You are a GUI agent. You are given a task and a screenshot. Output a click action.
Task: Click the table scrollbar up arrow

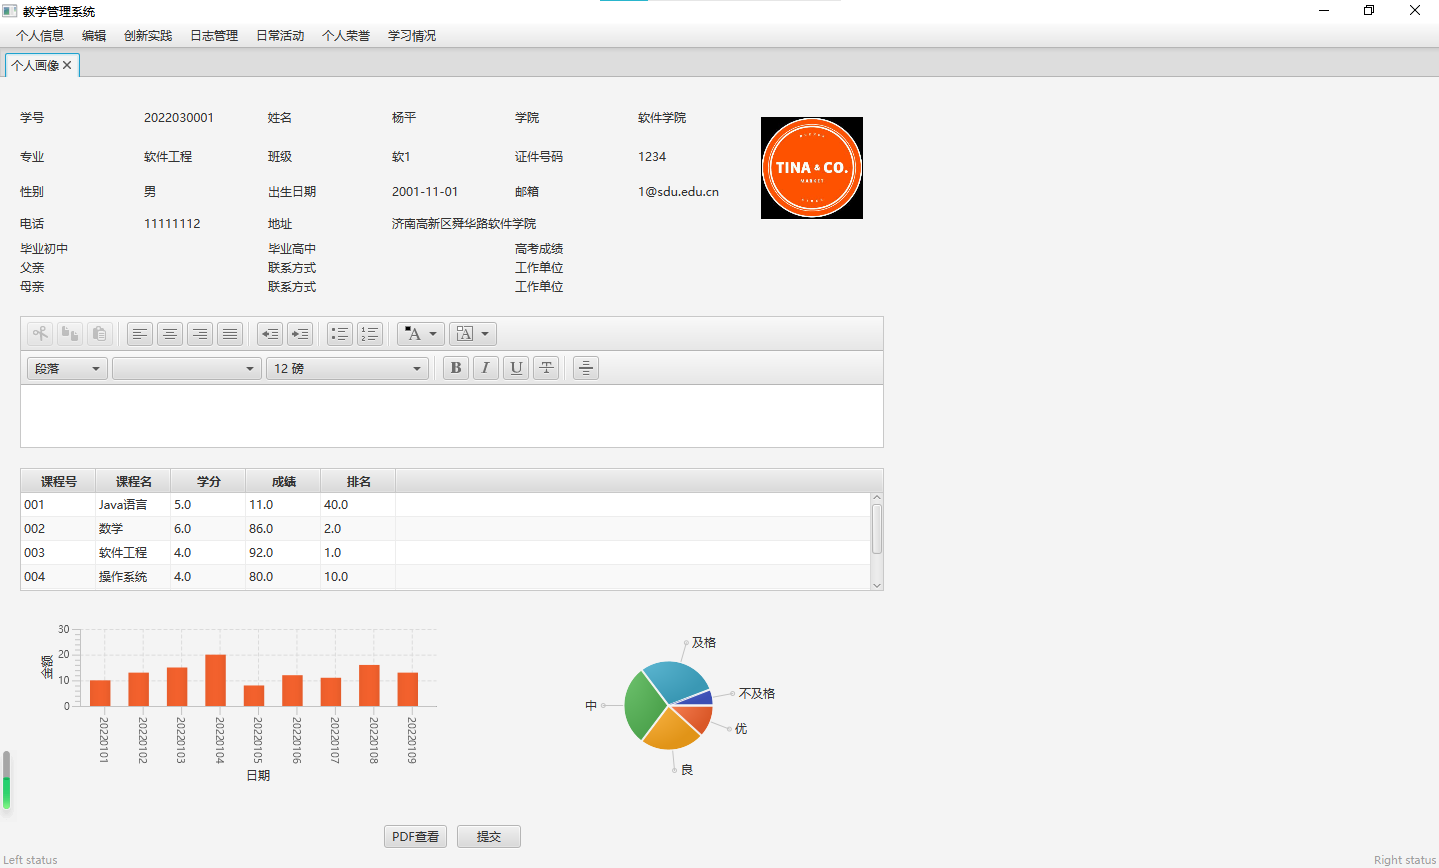[877, 497]
